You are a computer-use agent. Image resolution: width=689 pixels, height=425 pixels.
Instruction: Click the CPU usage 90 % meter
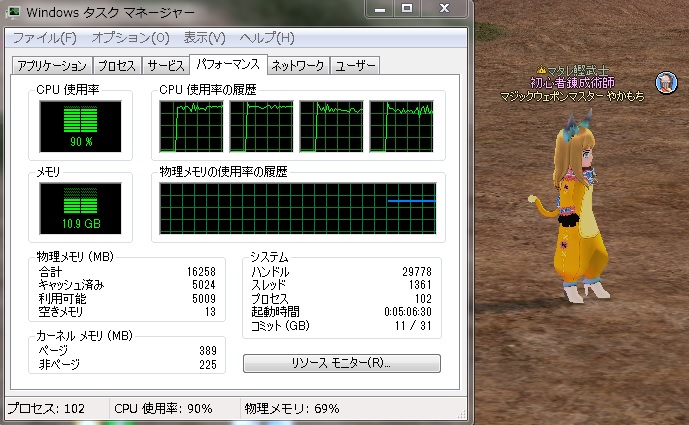(80, 127)
